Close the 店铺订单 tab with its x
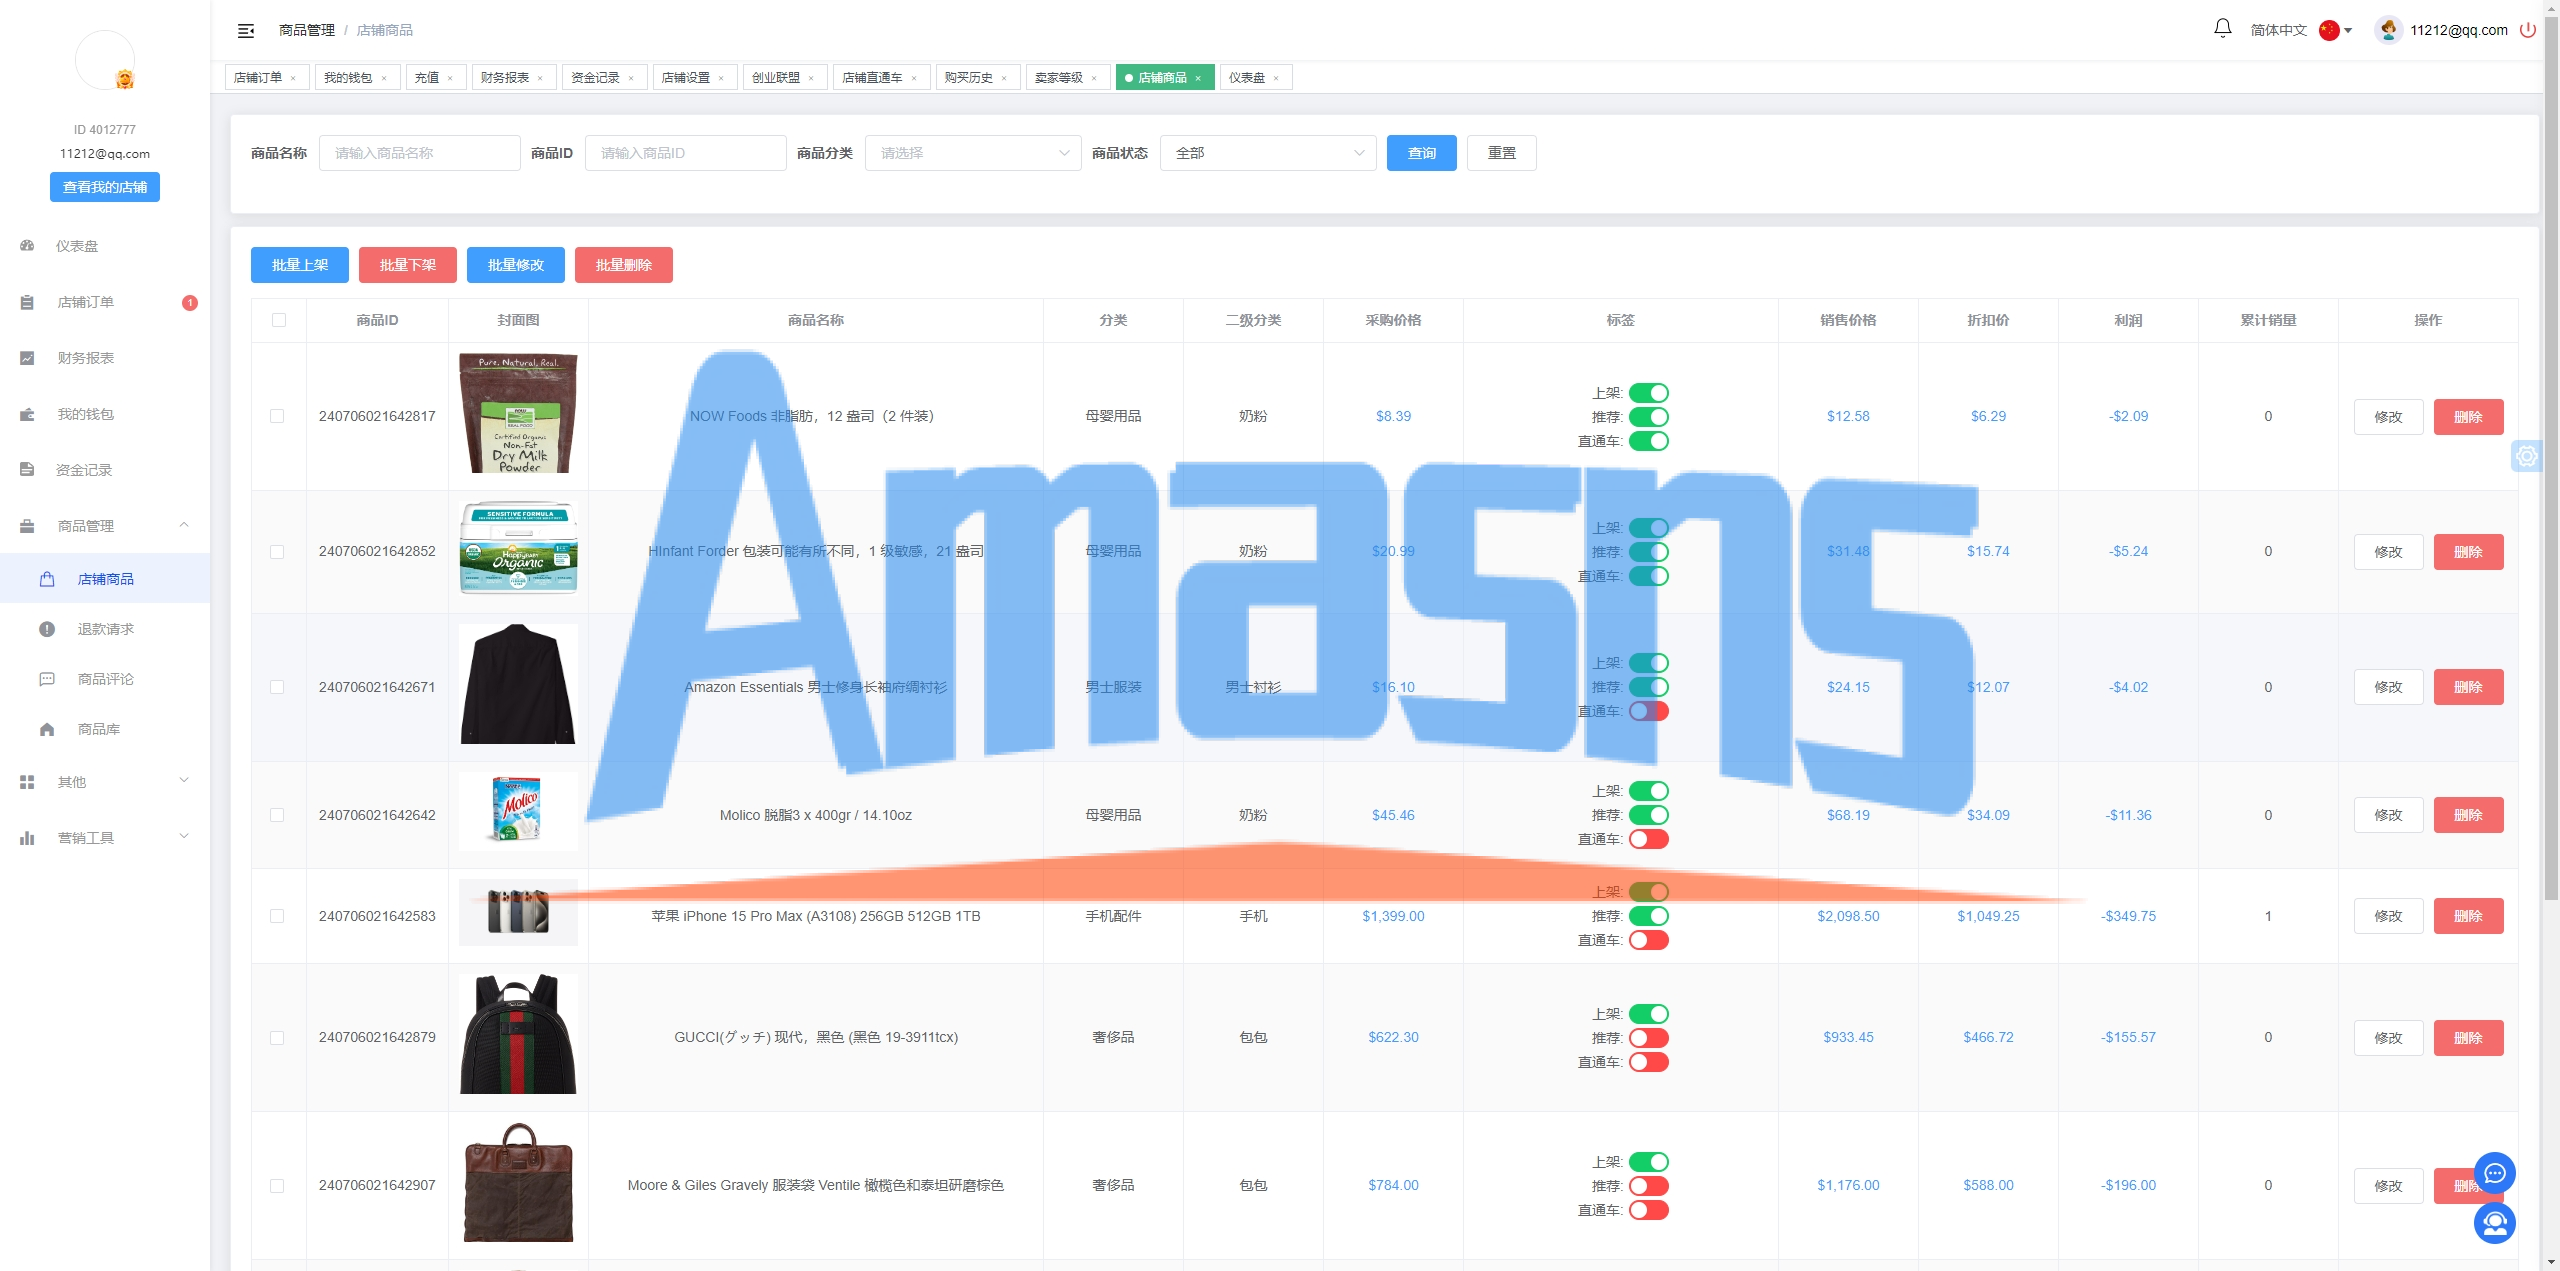The image size is (2560, 1271). [x=293, y=78]
